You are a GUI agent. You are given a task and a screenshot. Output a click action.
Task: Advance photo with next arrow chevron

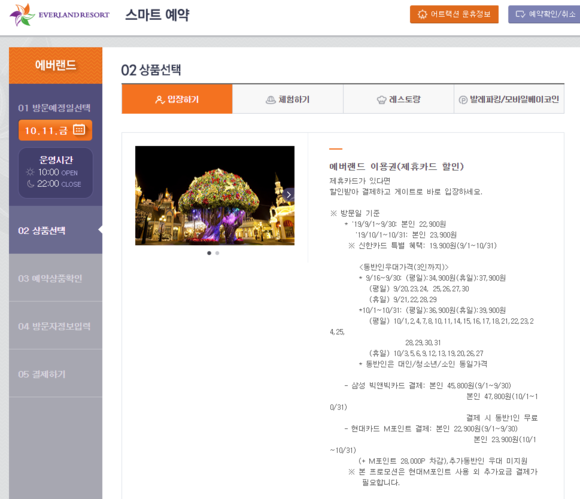coord(289,195)
